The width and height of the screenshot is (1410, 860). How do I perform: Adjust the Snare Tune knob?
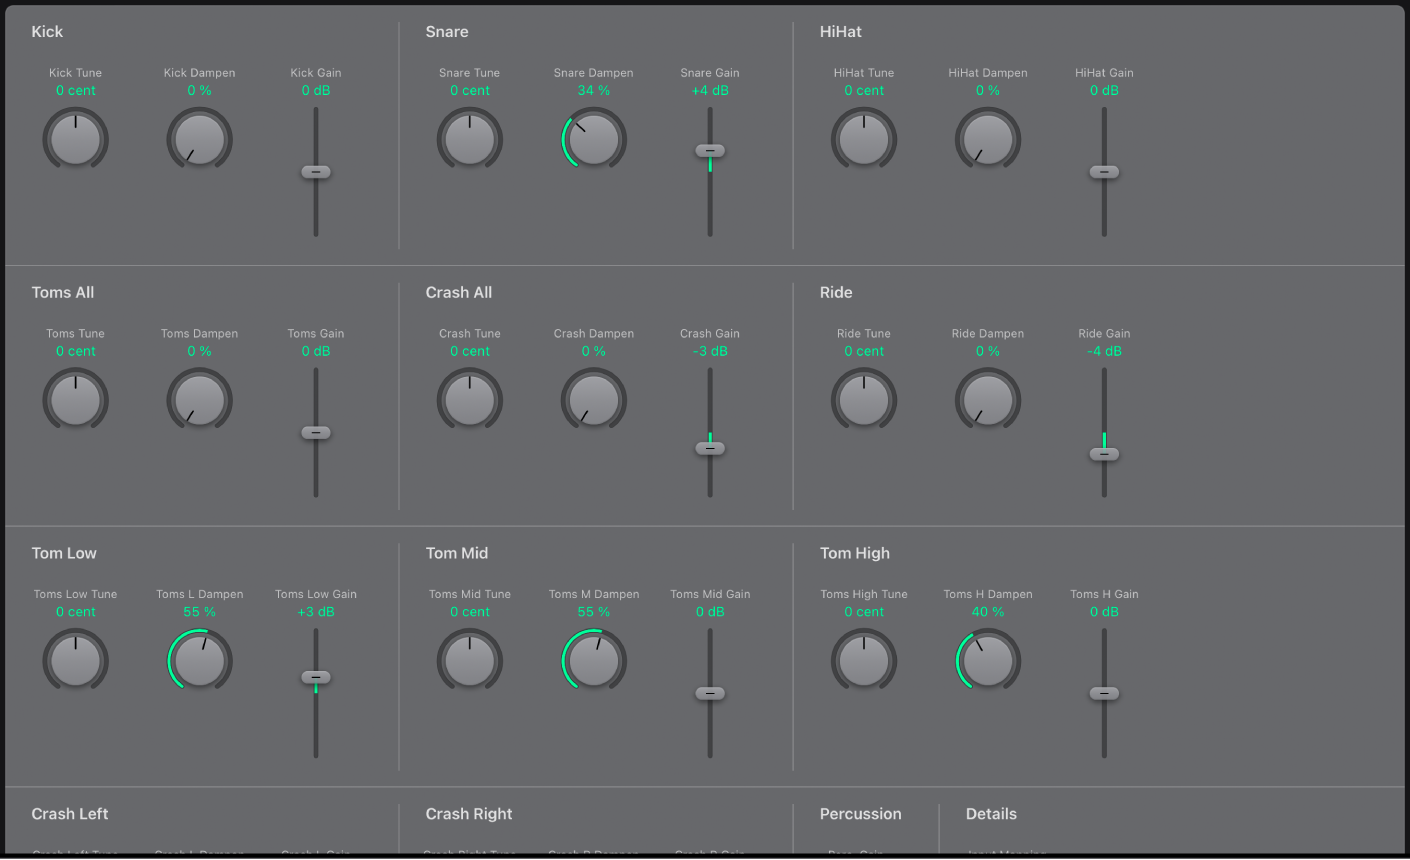click(x=470, y=138)
